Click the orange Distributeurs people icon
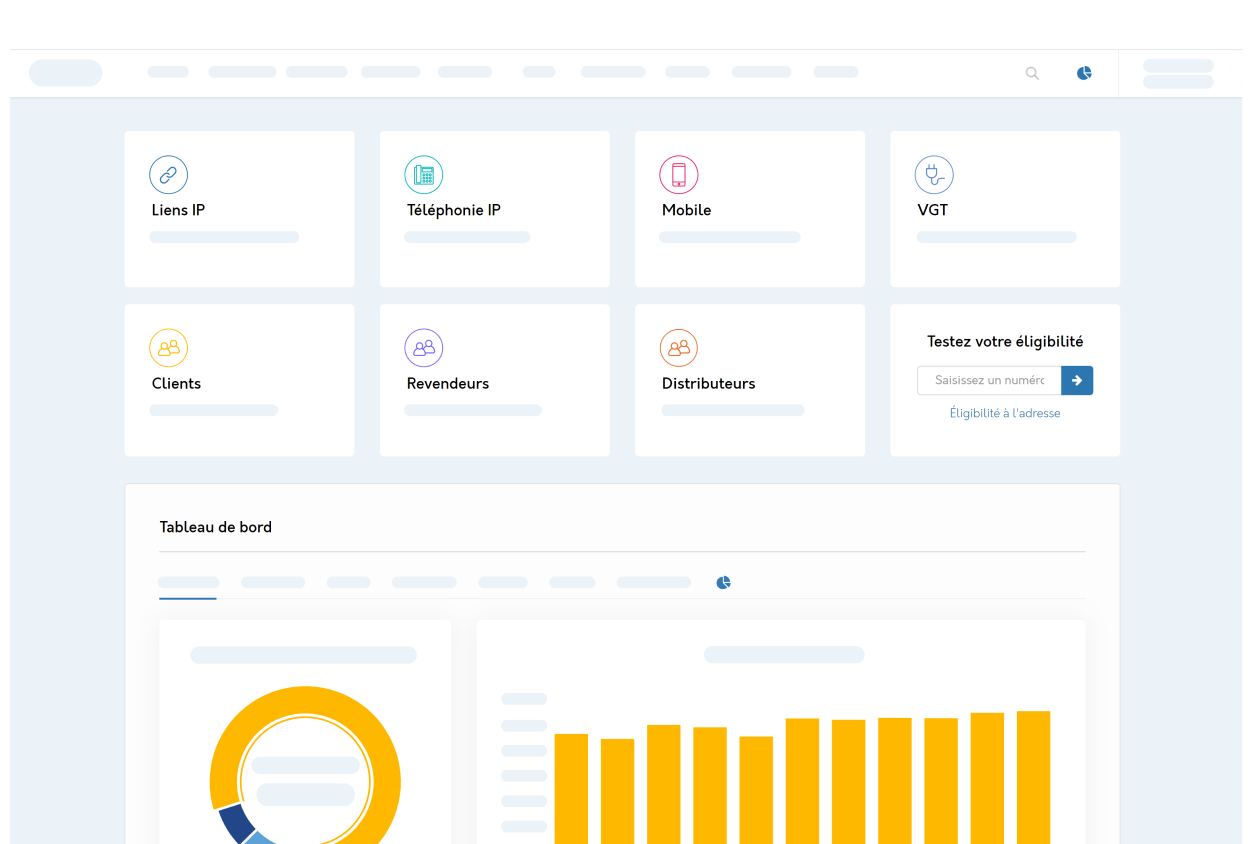Viewport: 1250px width, 844px height. [679, 348]
